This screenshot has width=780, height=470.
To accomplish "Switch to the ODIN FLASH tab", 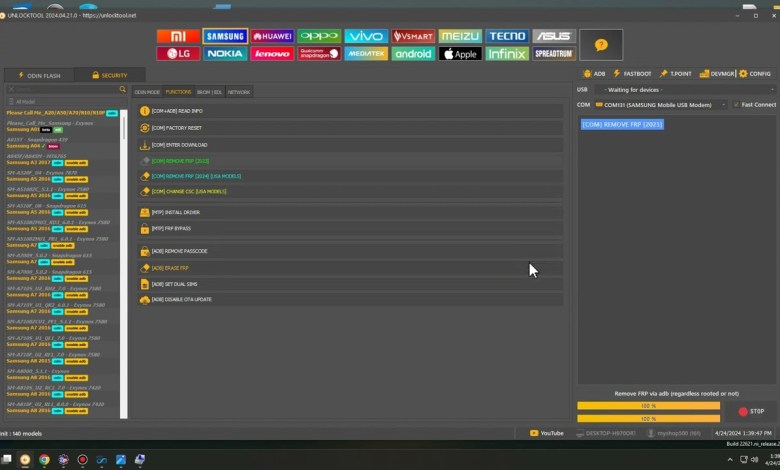I will pyautogui.click(x=39, y=76).
